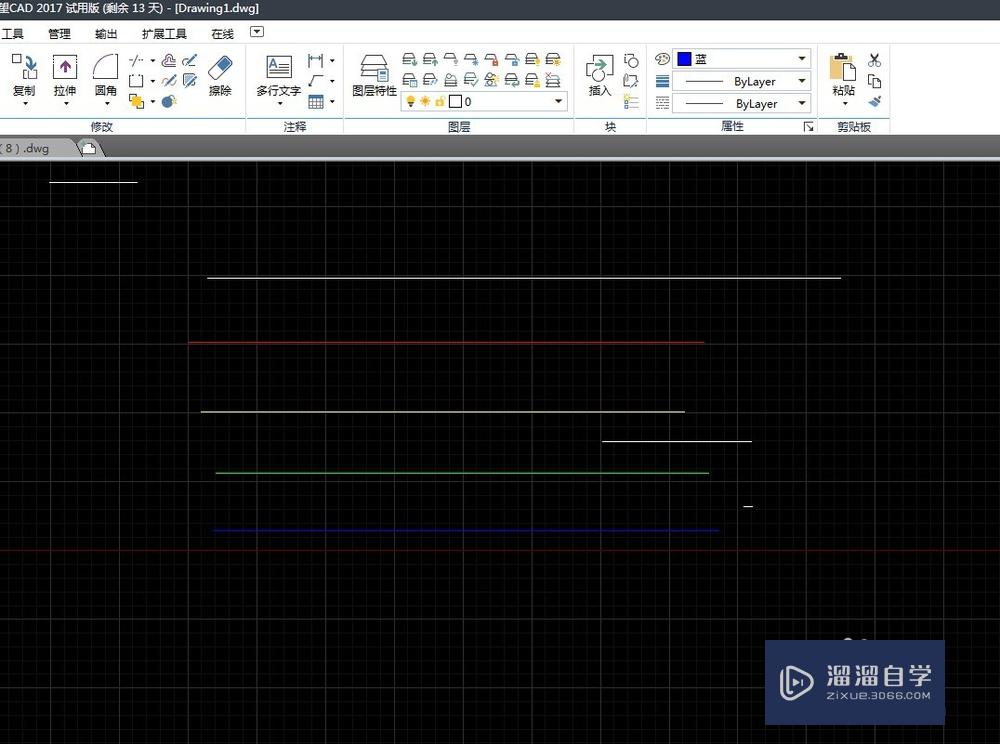Select the Format Painter brush icon
This screenshot has width=1000, height=744.
click(x=875, y=101)
